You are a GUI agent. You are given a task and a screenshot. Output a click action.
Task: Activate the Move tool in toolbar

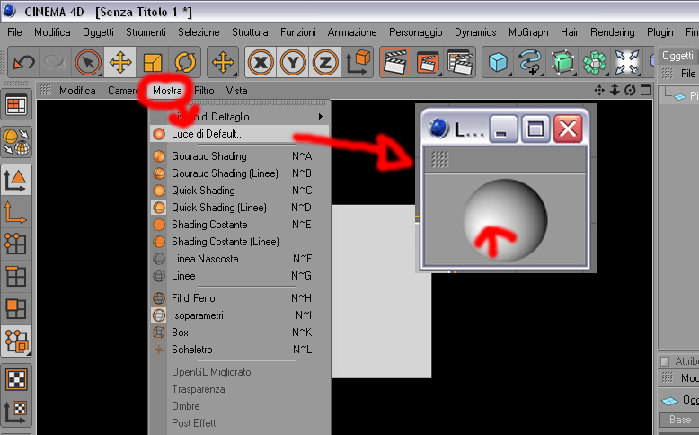point(120,62)
